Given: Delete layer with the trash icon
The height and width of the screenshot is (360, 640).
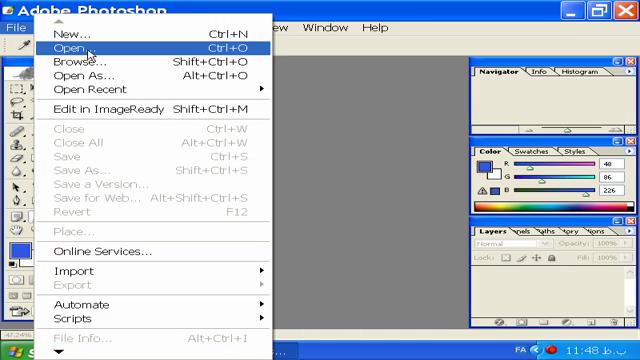Looking at the screenshot, I should point(614,322).
